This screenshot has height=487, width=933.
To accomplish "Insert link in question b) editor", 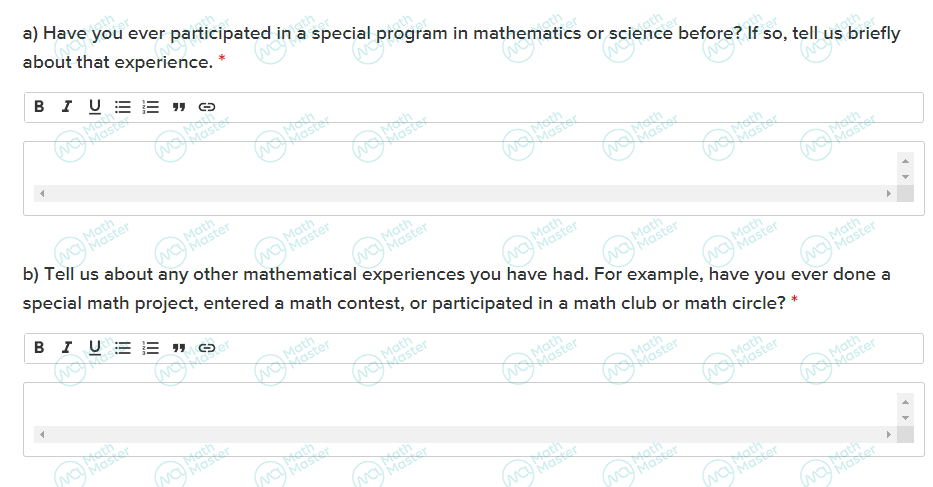I will click(206, 347).
